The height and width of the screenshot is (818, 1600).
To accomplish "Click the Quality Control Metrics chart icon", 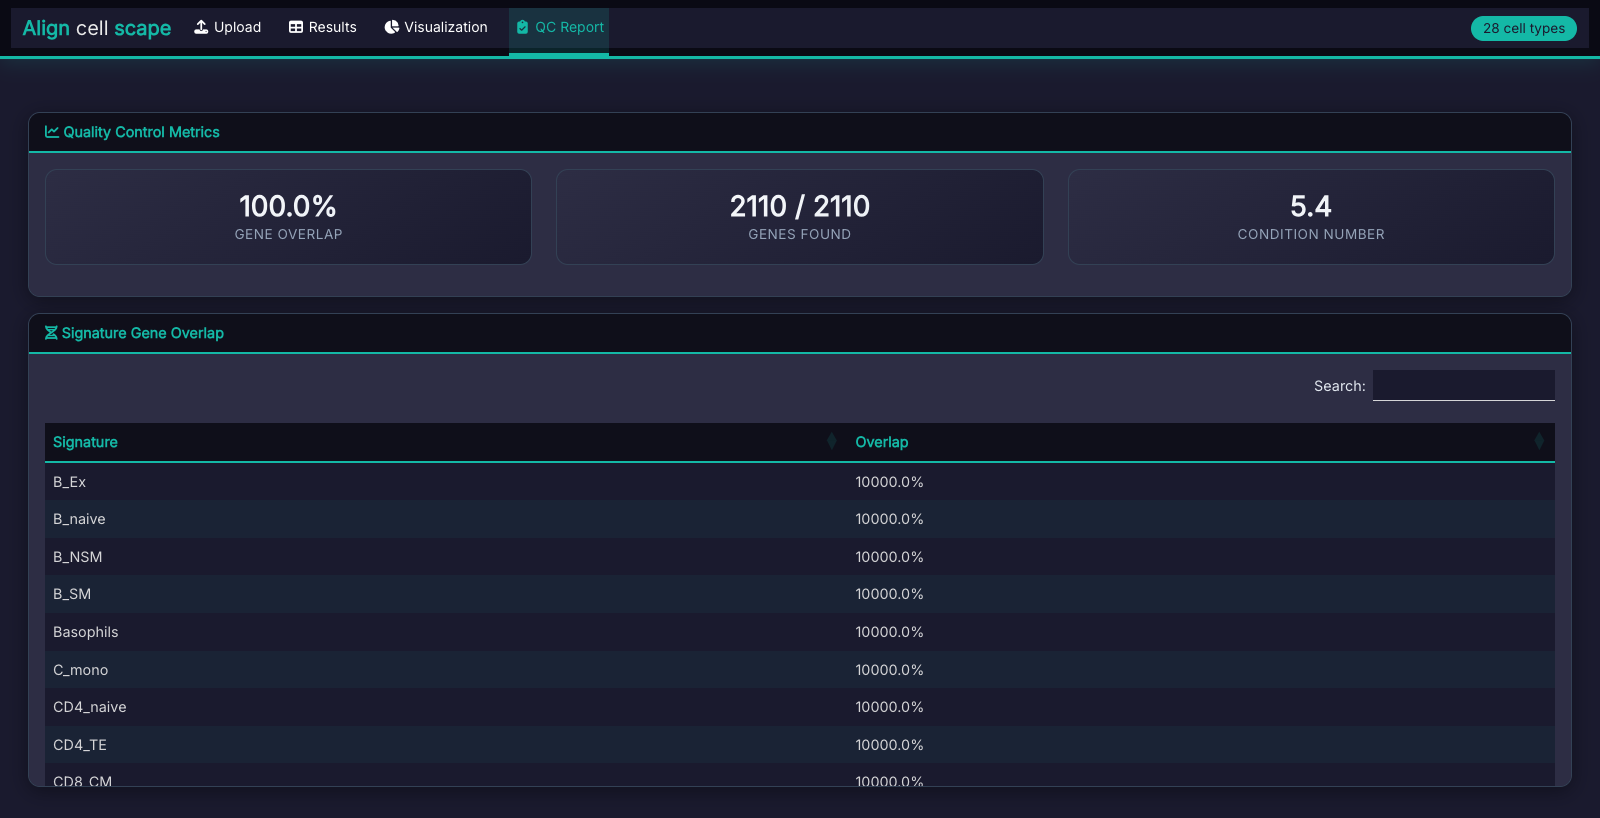I will 52,132.
